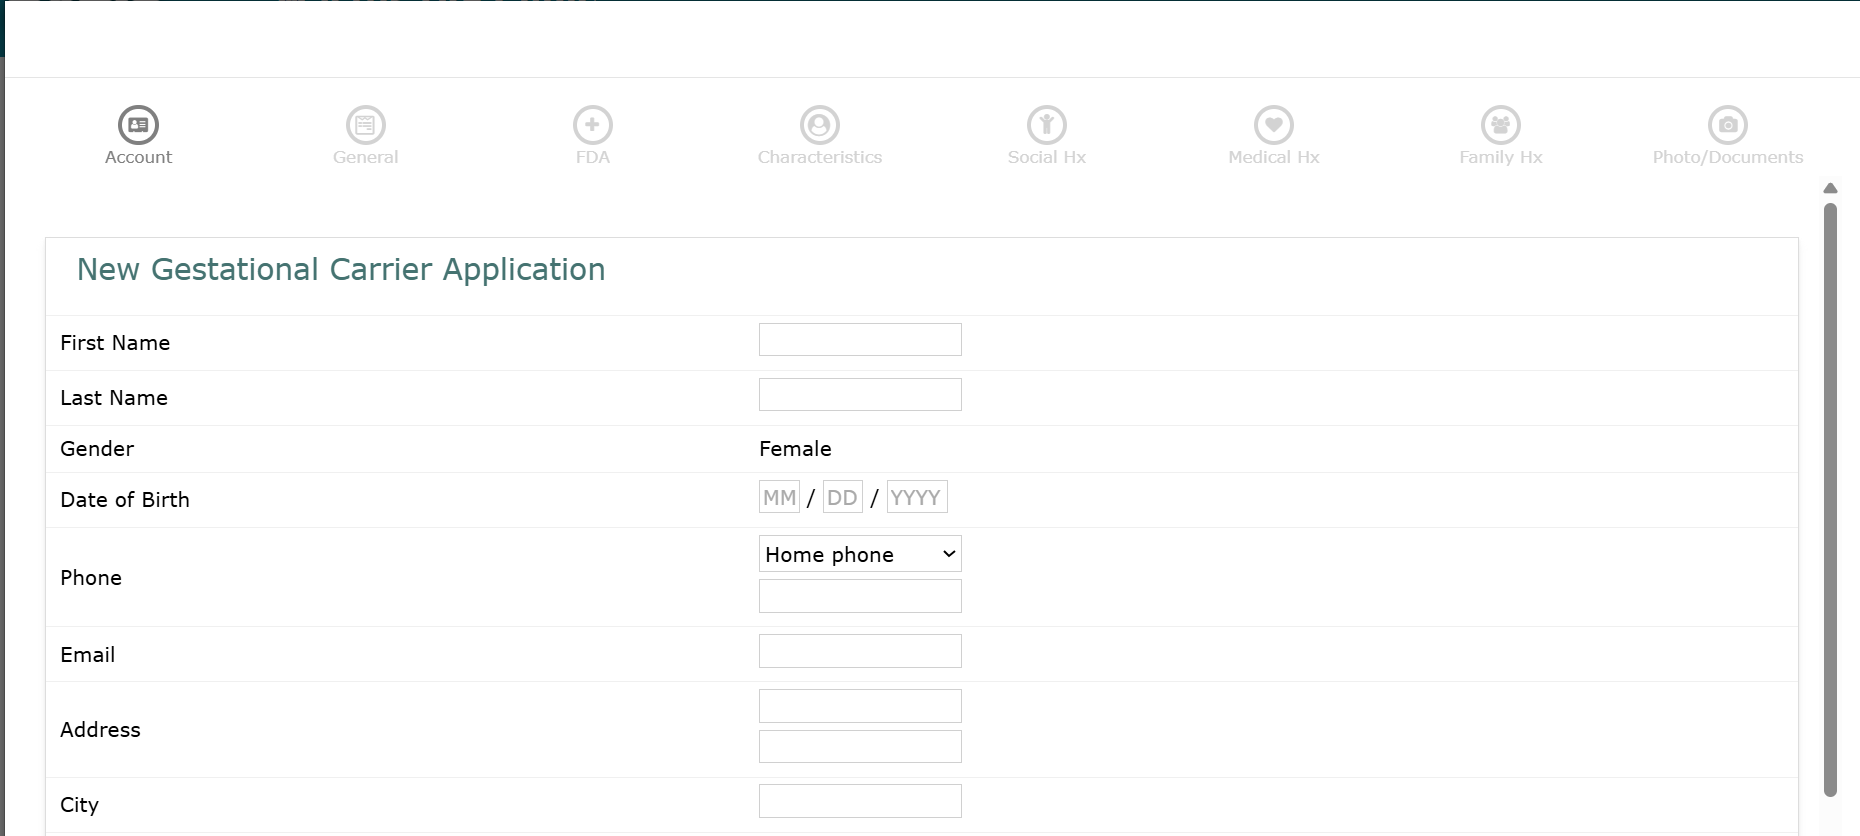Viewport: 1860px width, 836px height.
Task: Open the General section icon
Action: (365, 125)
